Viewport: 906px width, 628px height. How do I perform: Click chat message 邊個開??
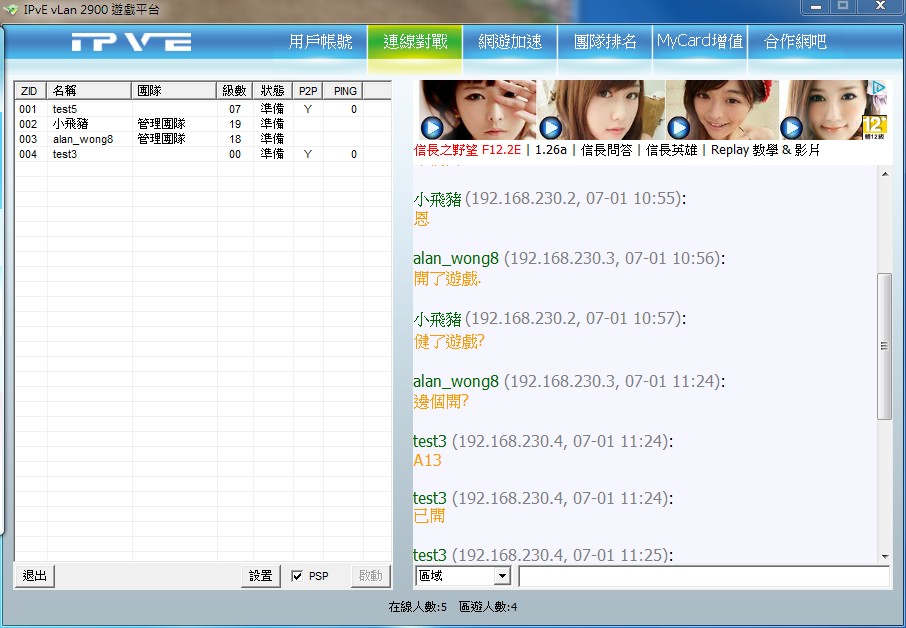point(441,402)
